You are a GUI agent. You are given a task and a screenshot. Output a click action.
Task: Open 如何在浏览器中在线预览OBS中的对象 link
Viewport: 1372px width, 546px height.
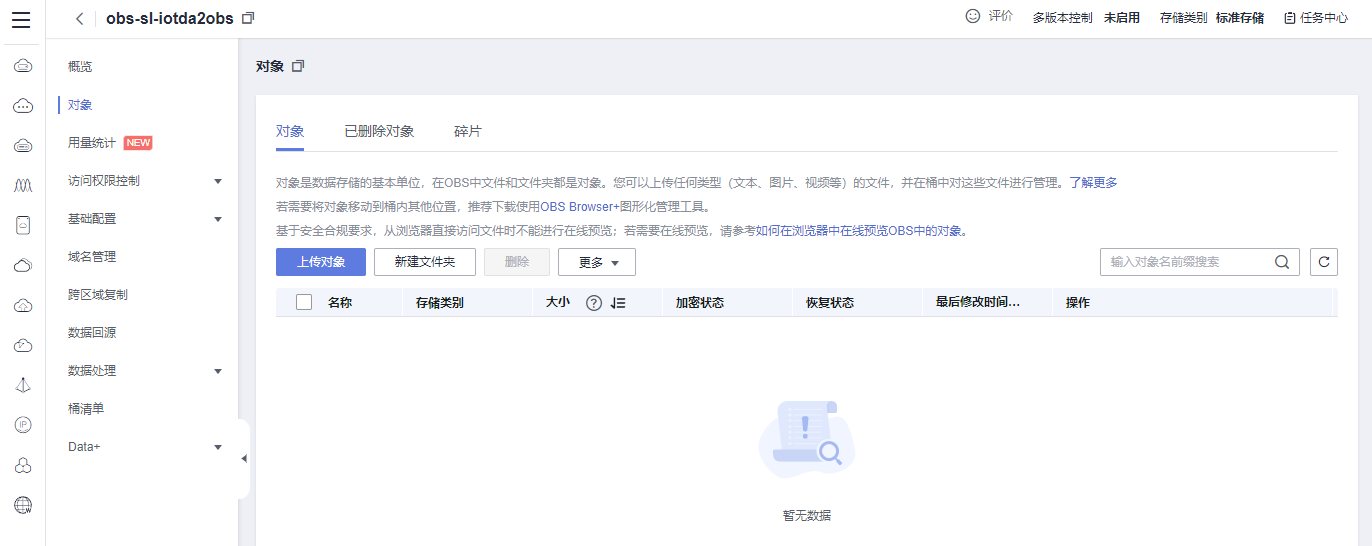tap(861, 231)
